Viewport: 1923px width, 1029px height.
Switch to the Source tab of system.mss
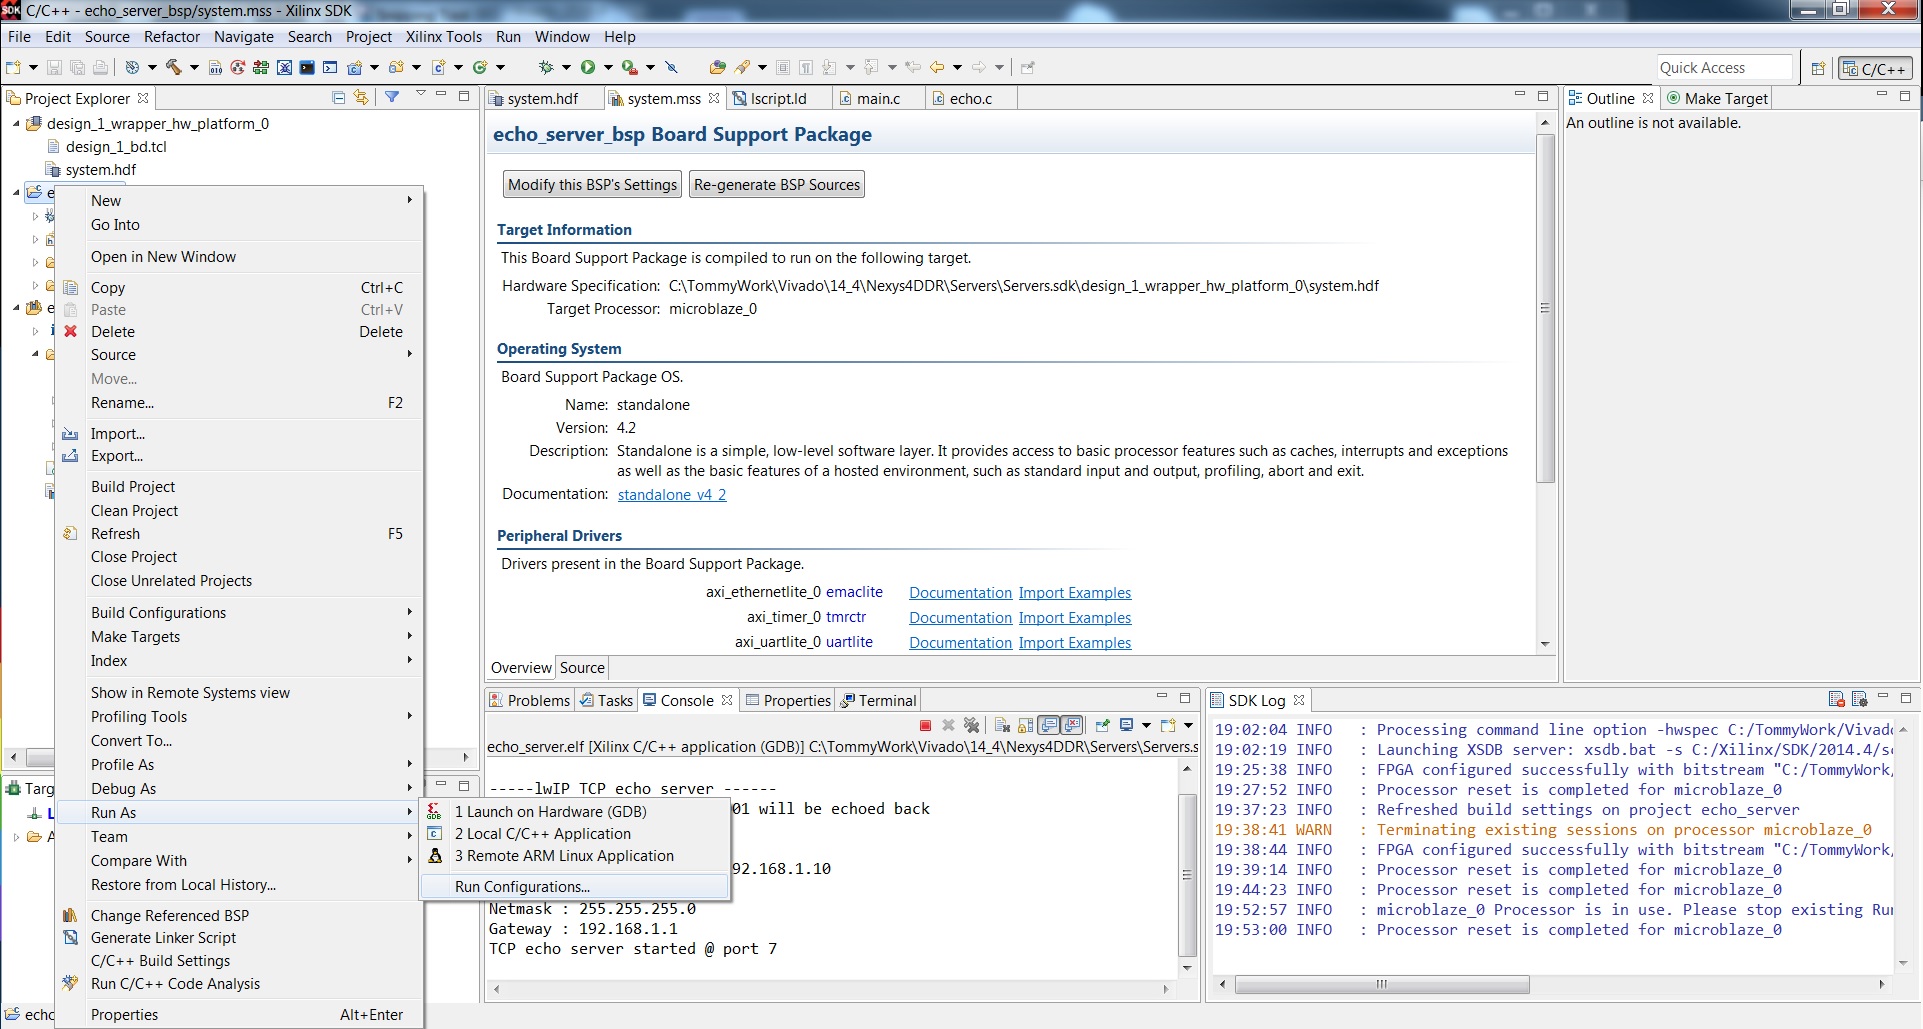582,668
